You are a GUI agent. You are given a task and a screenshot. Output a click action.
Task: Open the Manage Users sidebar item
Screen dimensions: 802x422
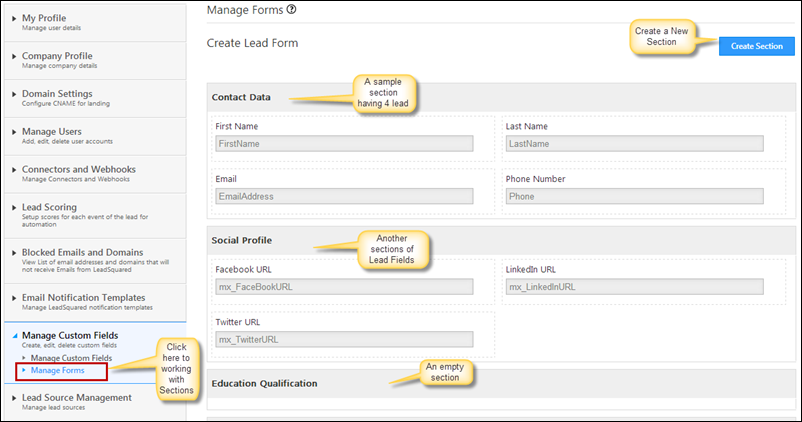pos(52,131)
